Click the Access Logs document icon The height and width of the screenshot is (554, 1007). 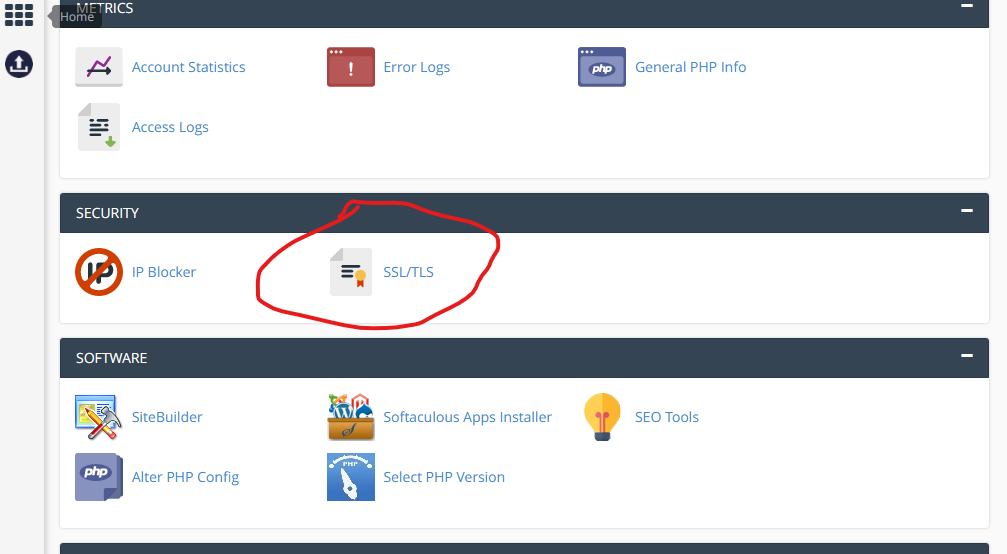(99, 127)
